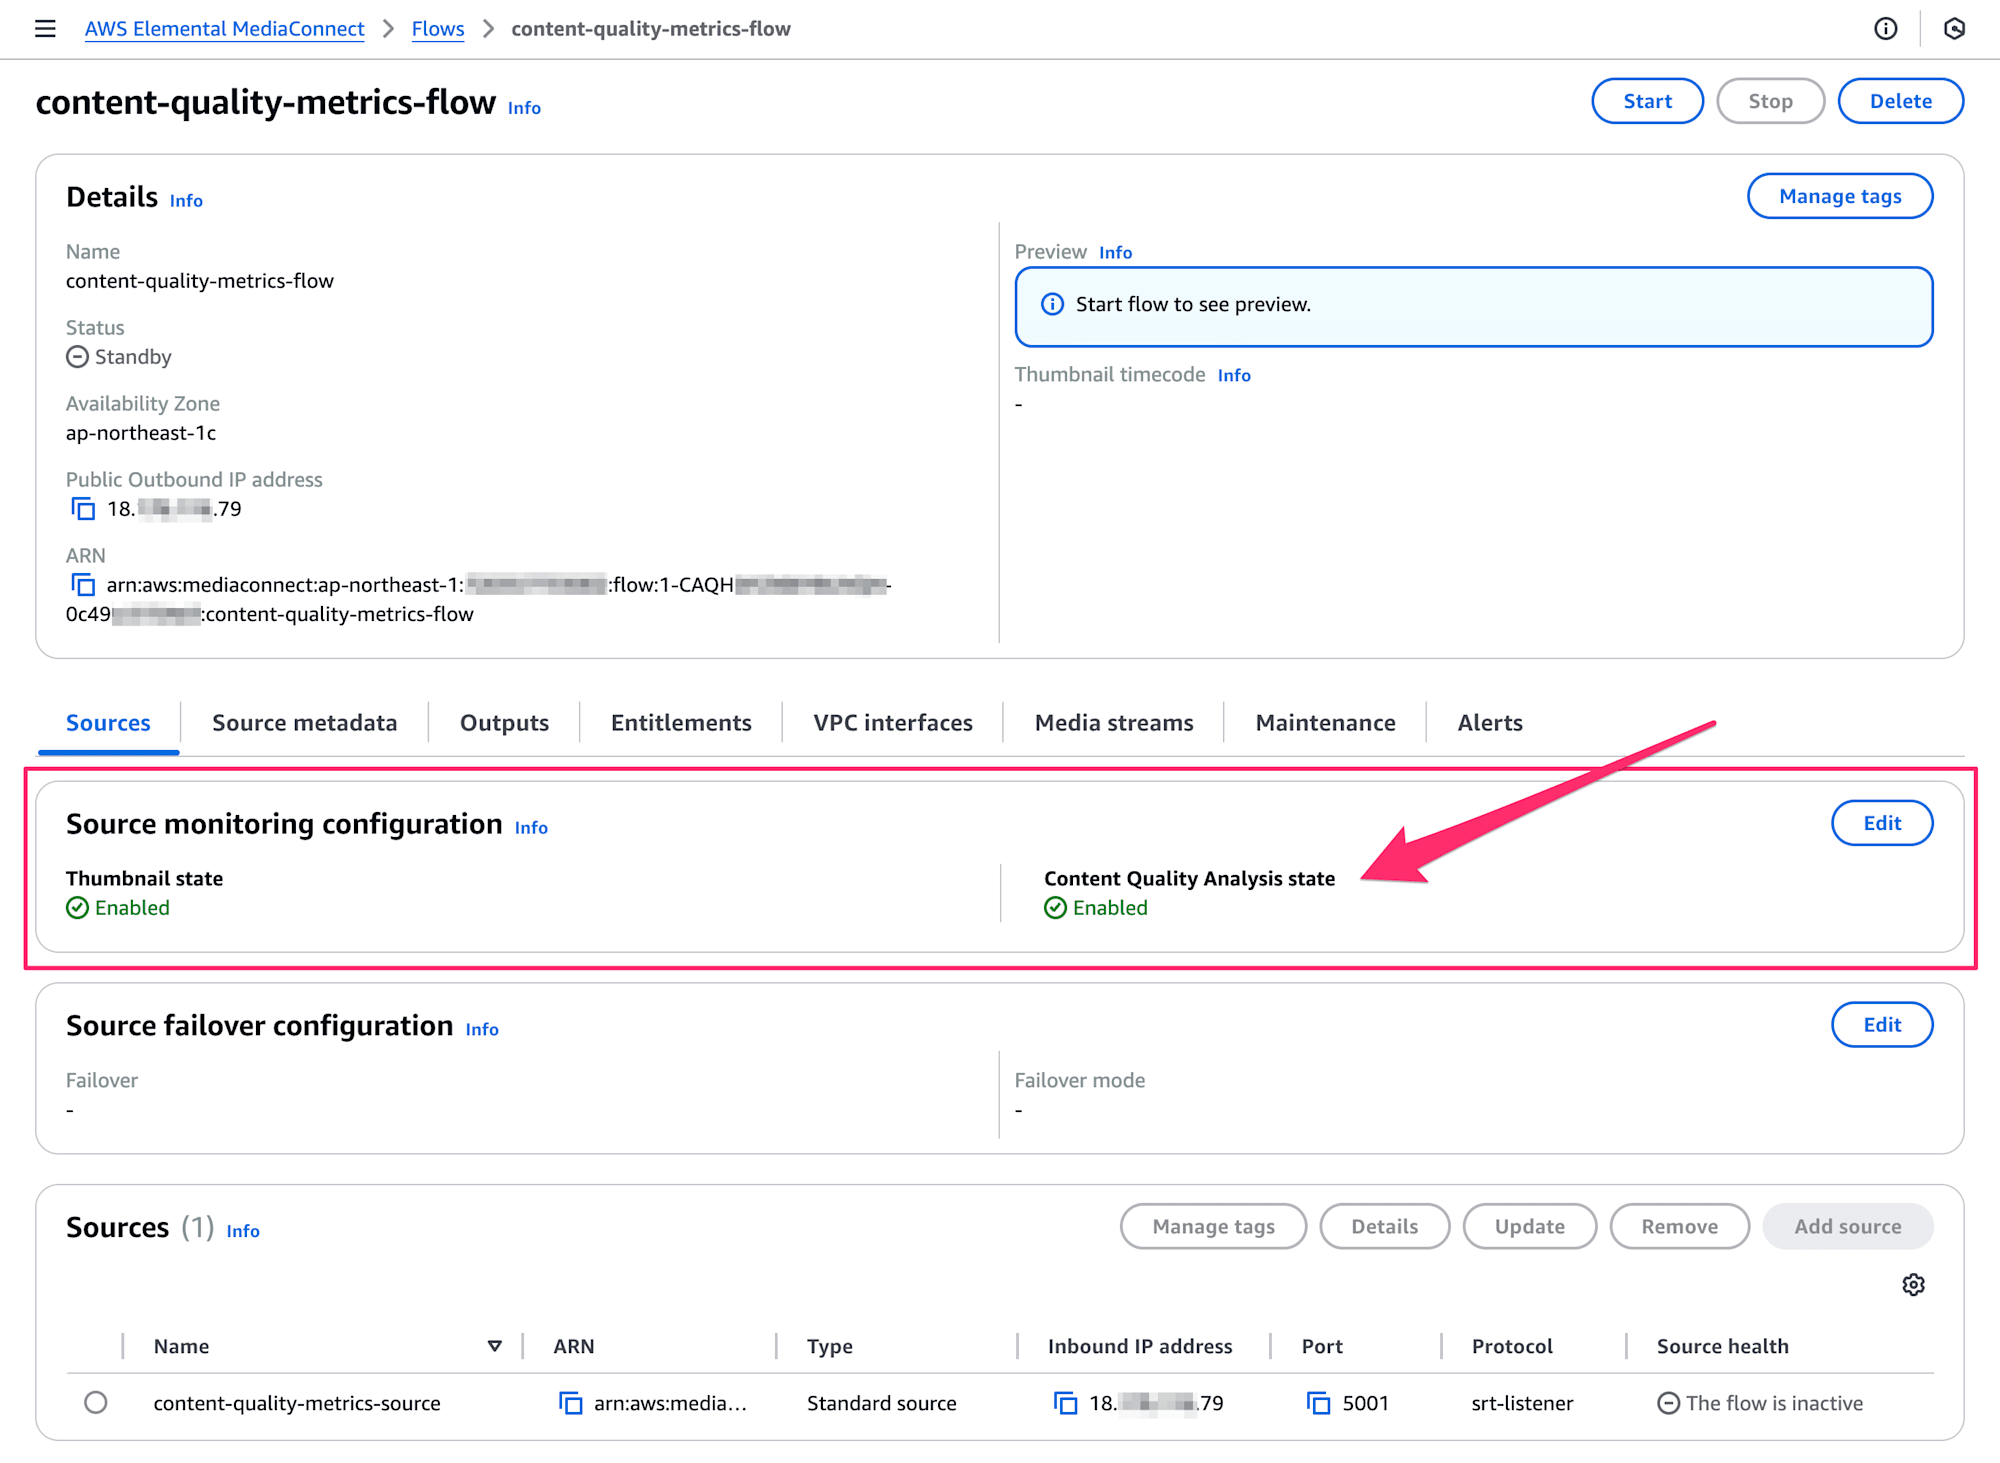
Task: Open the Maintenance tab
Action: (1325, 723)
